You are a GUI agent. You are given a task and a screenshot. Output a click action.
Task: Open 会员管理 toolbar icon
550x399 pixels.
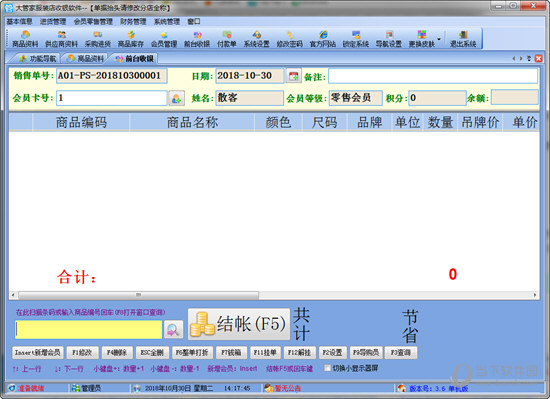[164, 39]
